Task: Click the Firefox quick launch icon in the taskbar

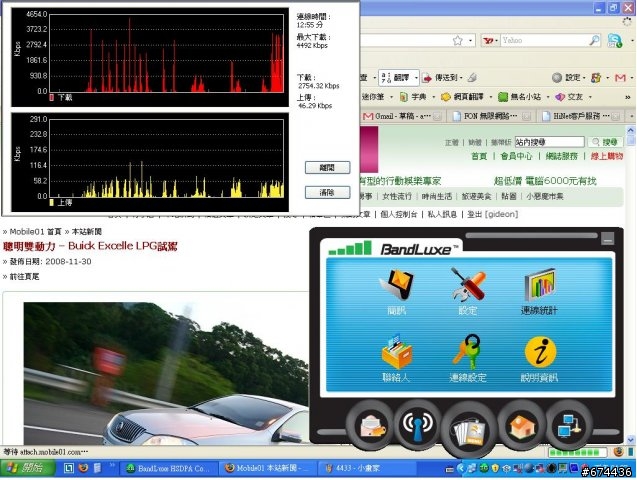Action: [83, 468]
